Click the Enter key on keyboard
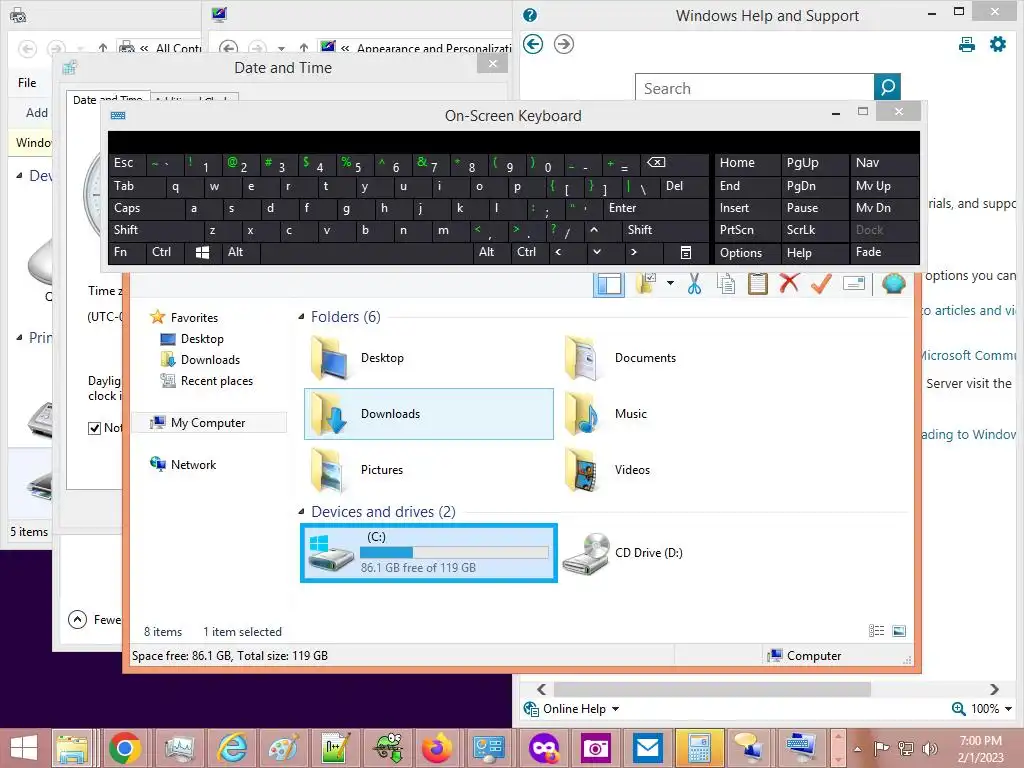The width and height of the screenshot is (1024, 768). (655, 208)
